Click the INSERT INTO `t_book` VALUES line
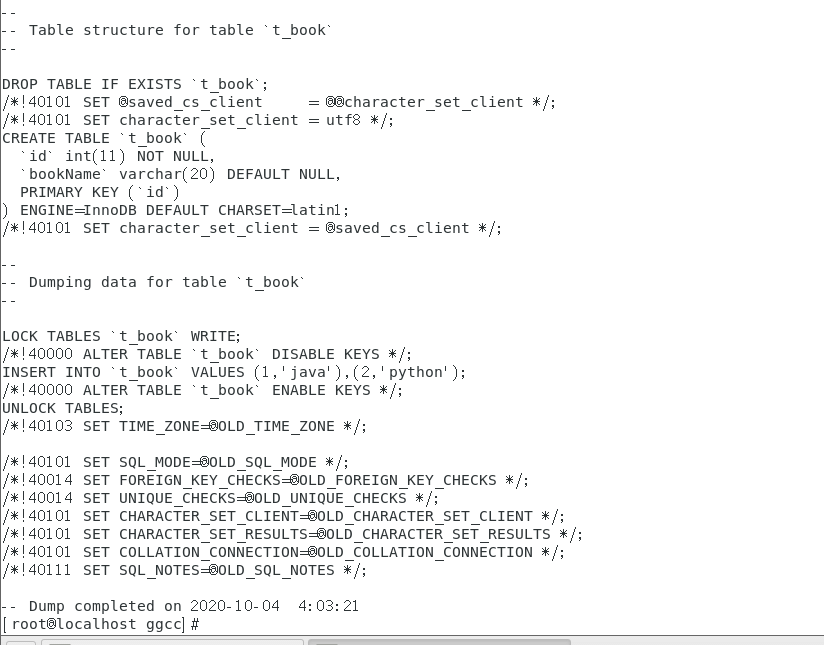 pos(234,372)
